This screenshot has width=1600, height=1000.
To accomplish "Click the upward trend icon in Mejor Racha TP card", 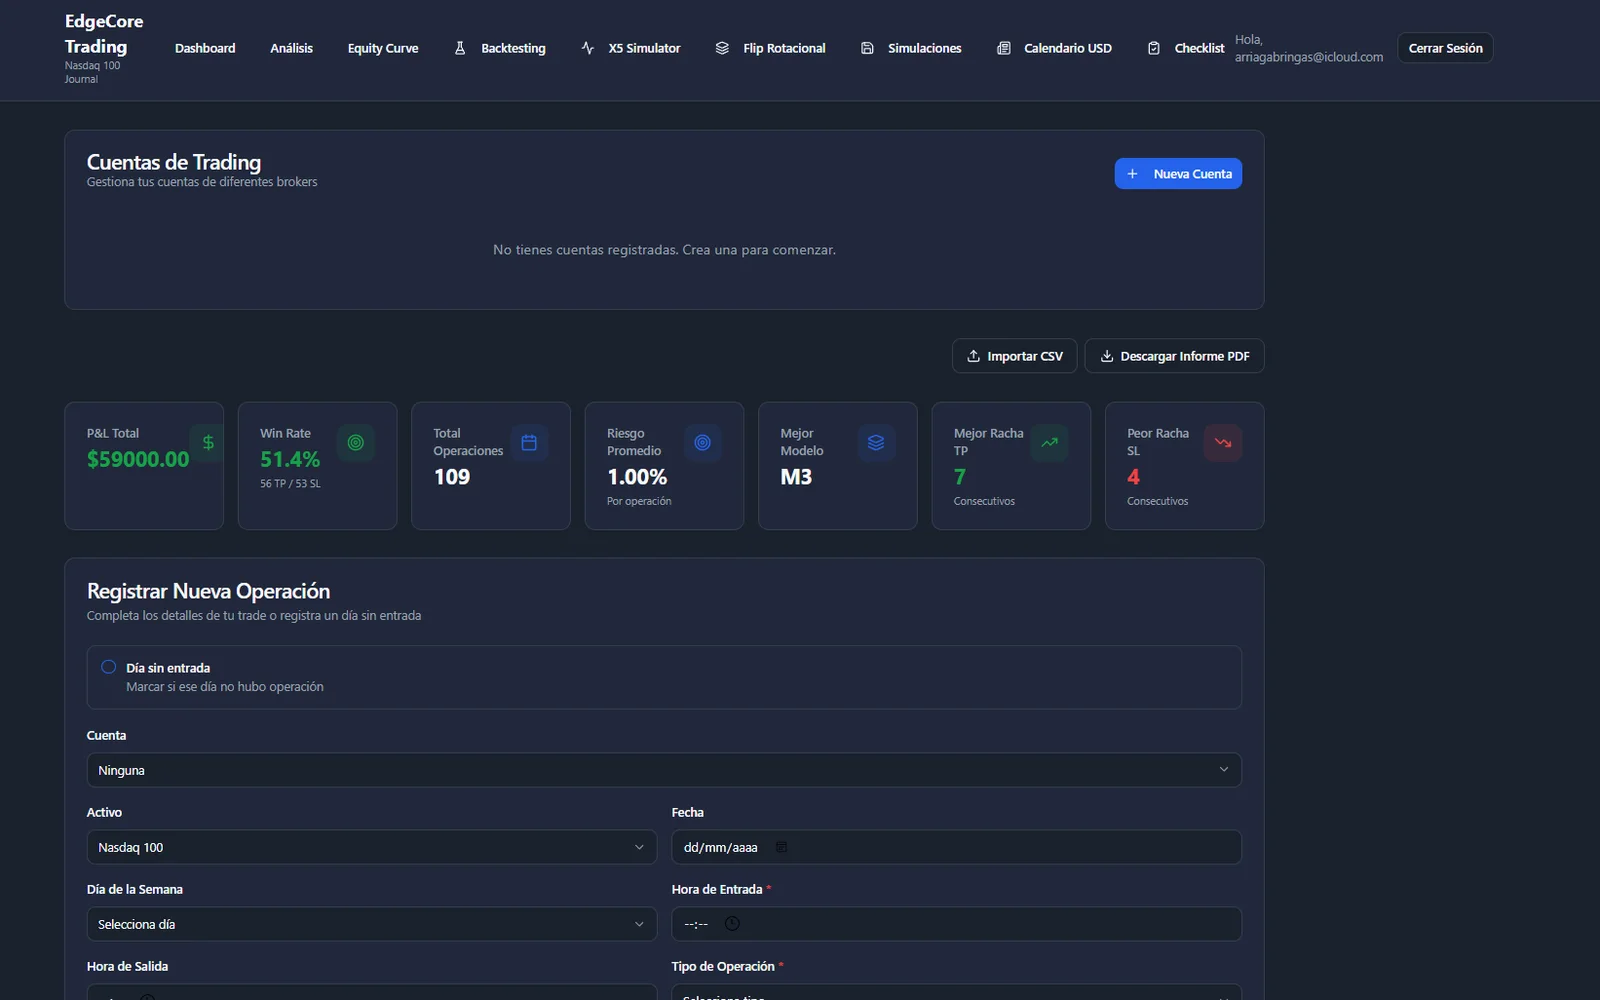I will pyautogui.click(x=1049, y=443).
